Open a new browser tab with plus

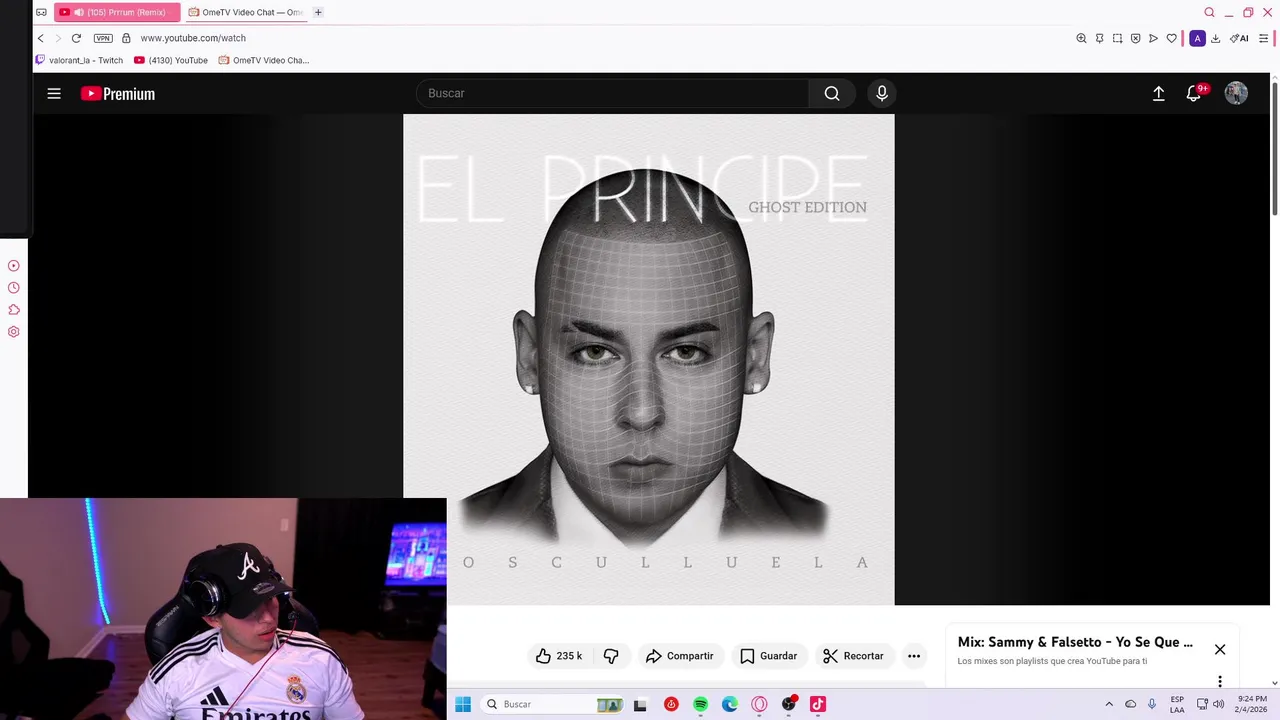pos(318,12)
